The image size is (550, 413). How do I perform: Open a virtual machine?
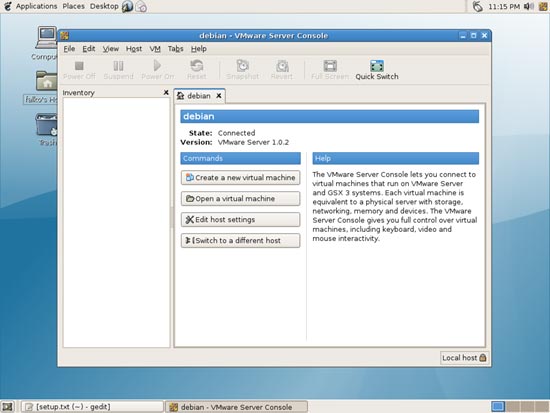[x=241, y=199]
